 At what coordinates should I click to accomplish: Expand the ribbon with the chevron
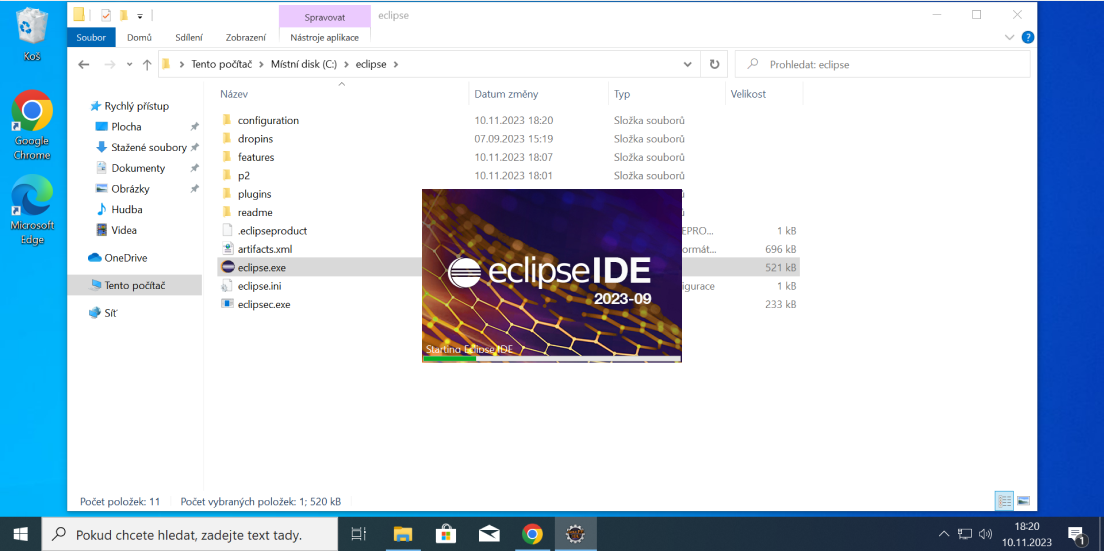click(1009, 37)
